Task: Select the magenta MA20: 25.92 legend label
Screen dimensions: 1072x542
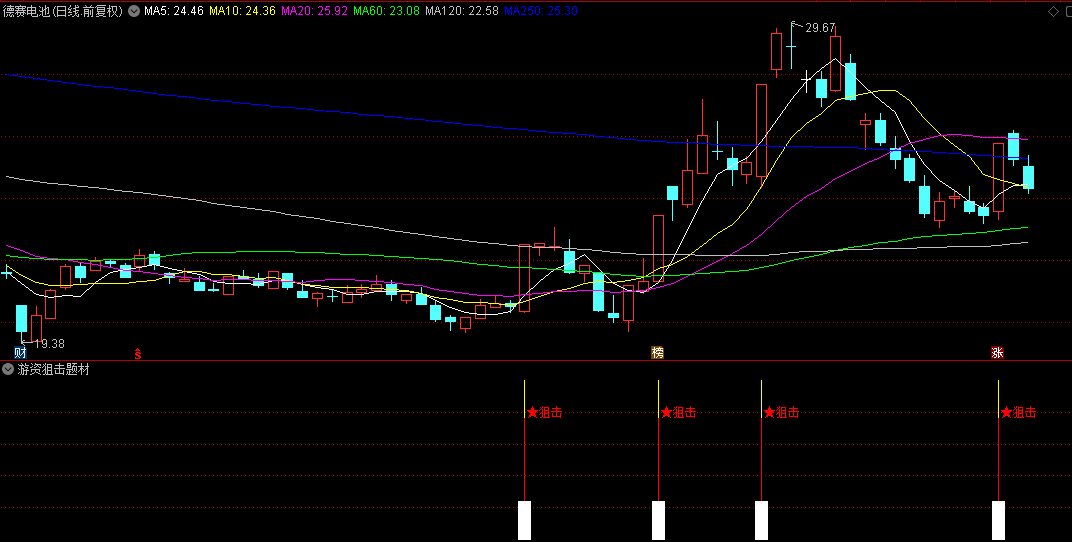Action: pyautogui.click(x=315, y=11)
